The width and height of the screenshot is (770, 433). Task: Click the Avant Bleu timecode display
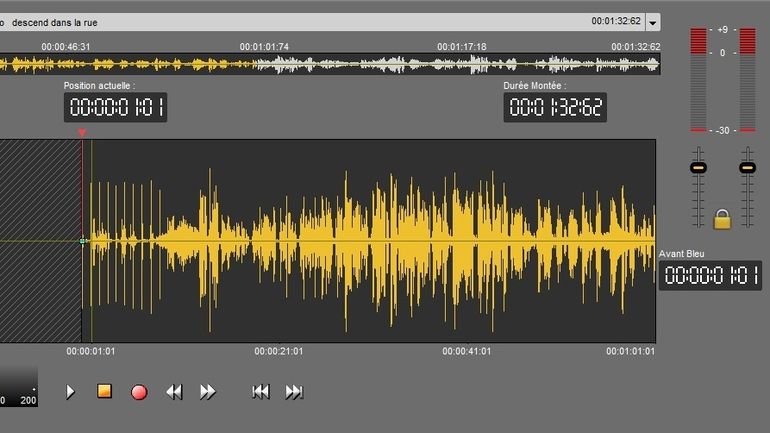710,275
